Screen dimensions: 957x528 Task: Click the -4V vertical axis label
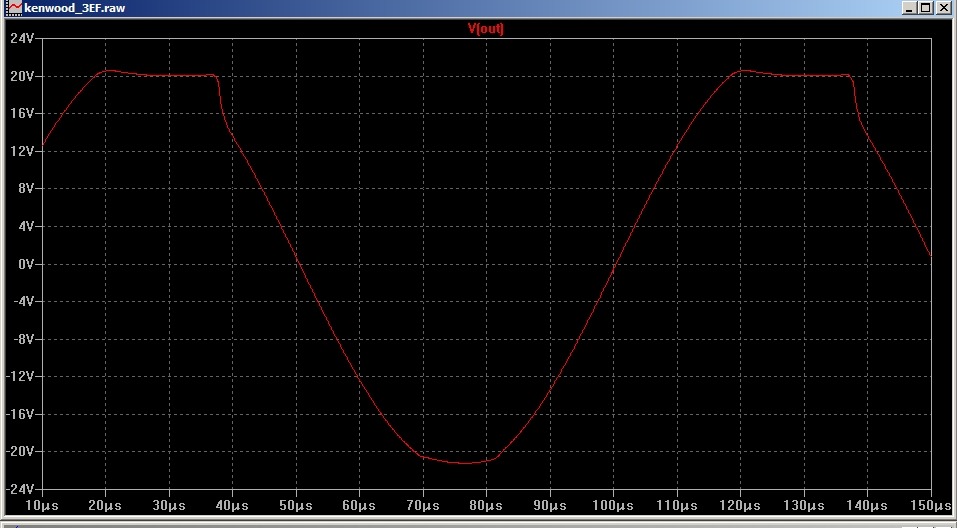coord(23,302)
